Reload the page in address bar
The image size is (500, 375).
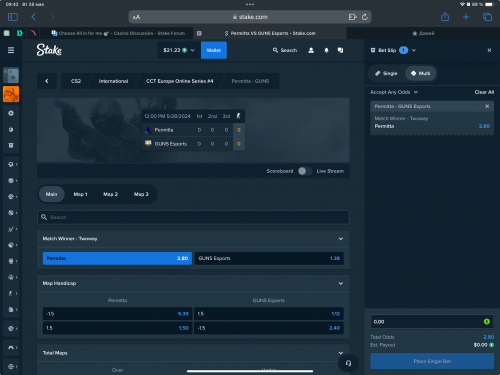tap(365, 17)
